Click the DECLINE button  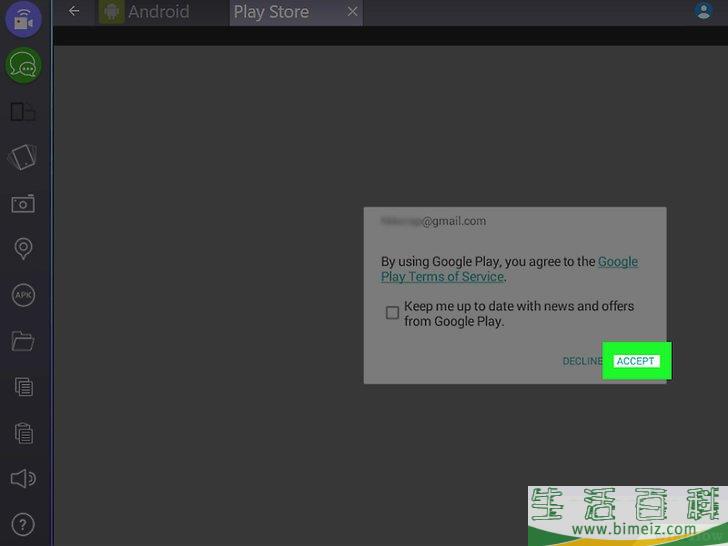(x=582, y=361)
